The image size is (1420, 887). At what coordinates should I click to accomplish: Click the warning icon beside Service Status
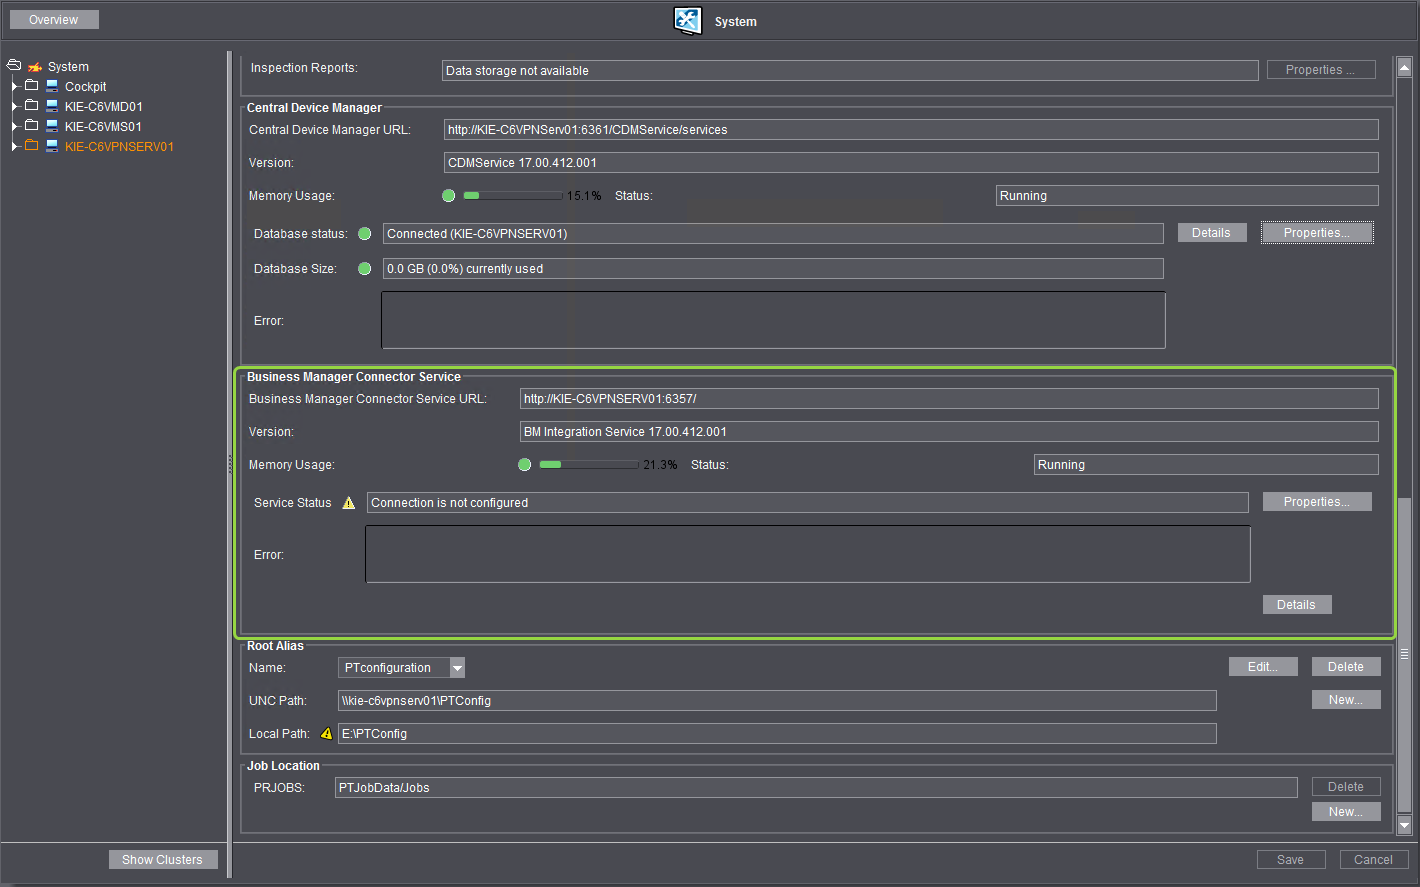(x=348, y=502)
